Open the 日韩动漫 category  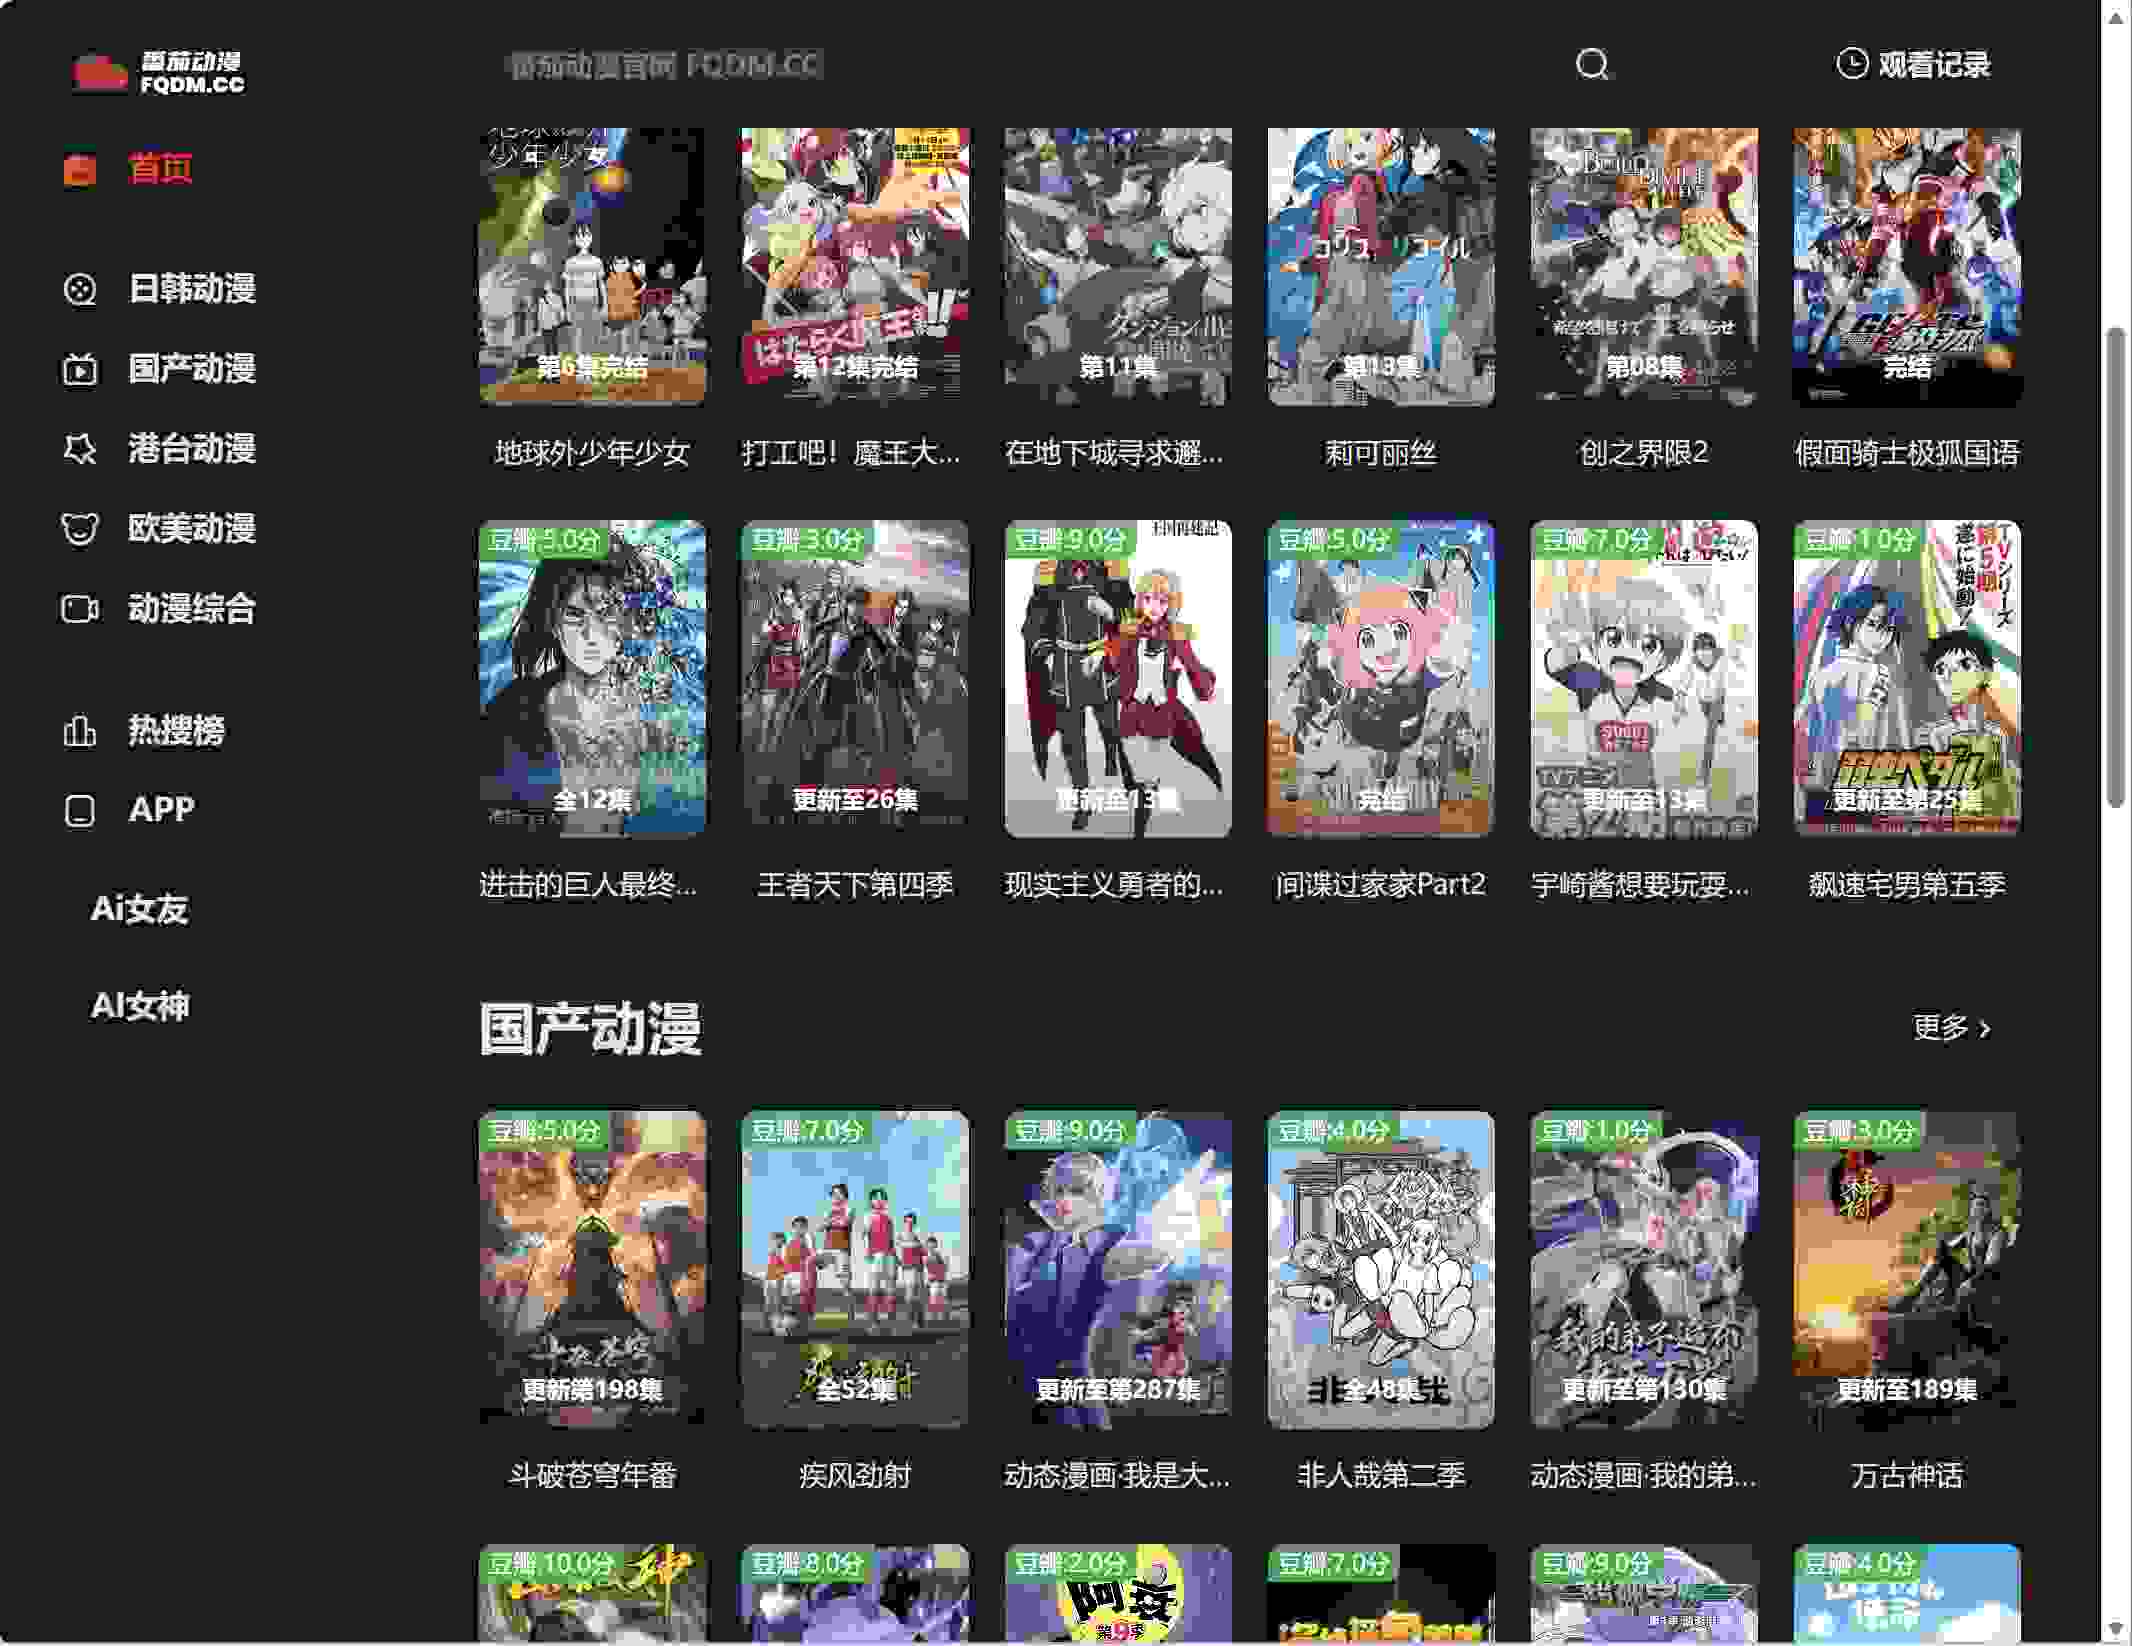pyautogui.click(x=192, y=289)
